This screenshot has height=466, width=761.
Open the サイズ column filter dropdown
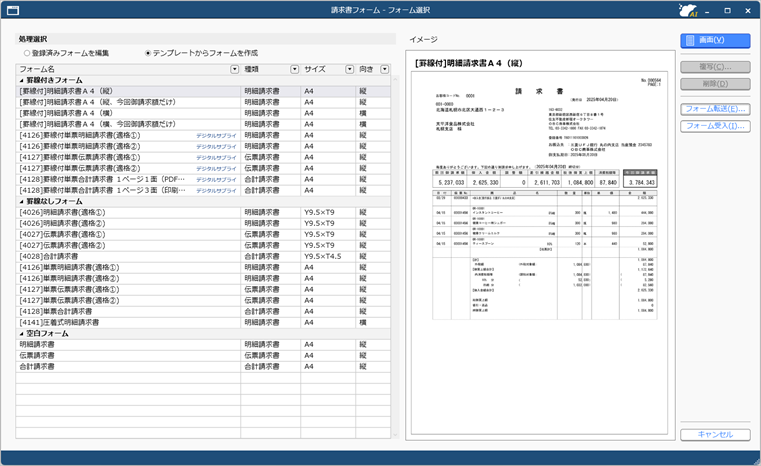tap(349, 69)
